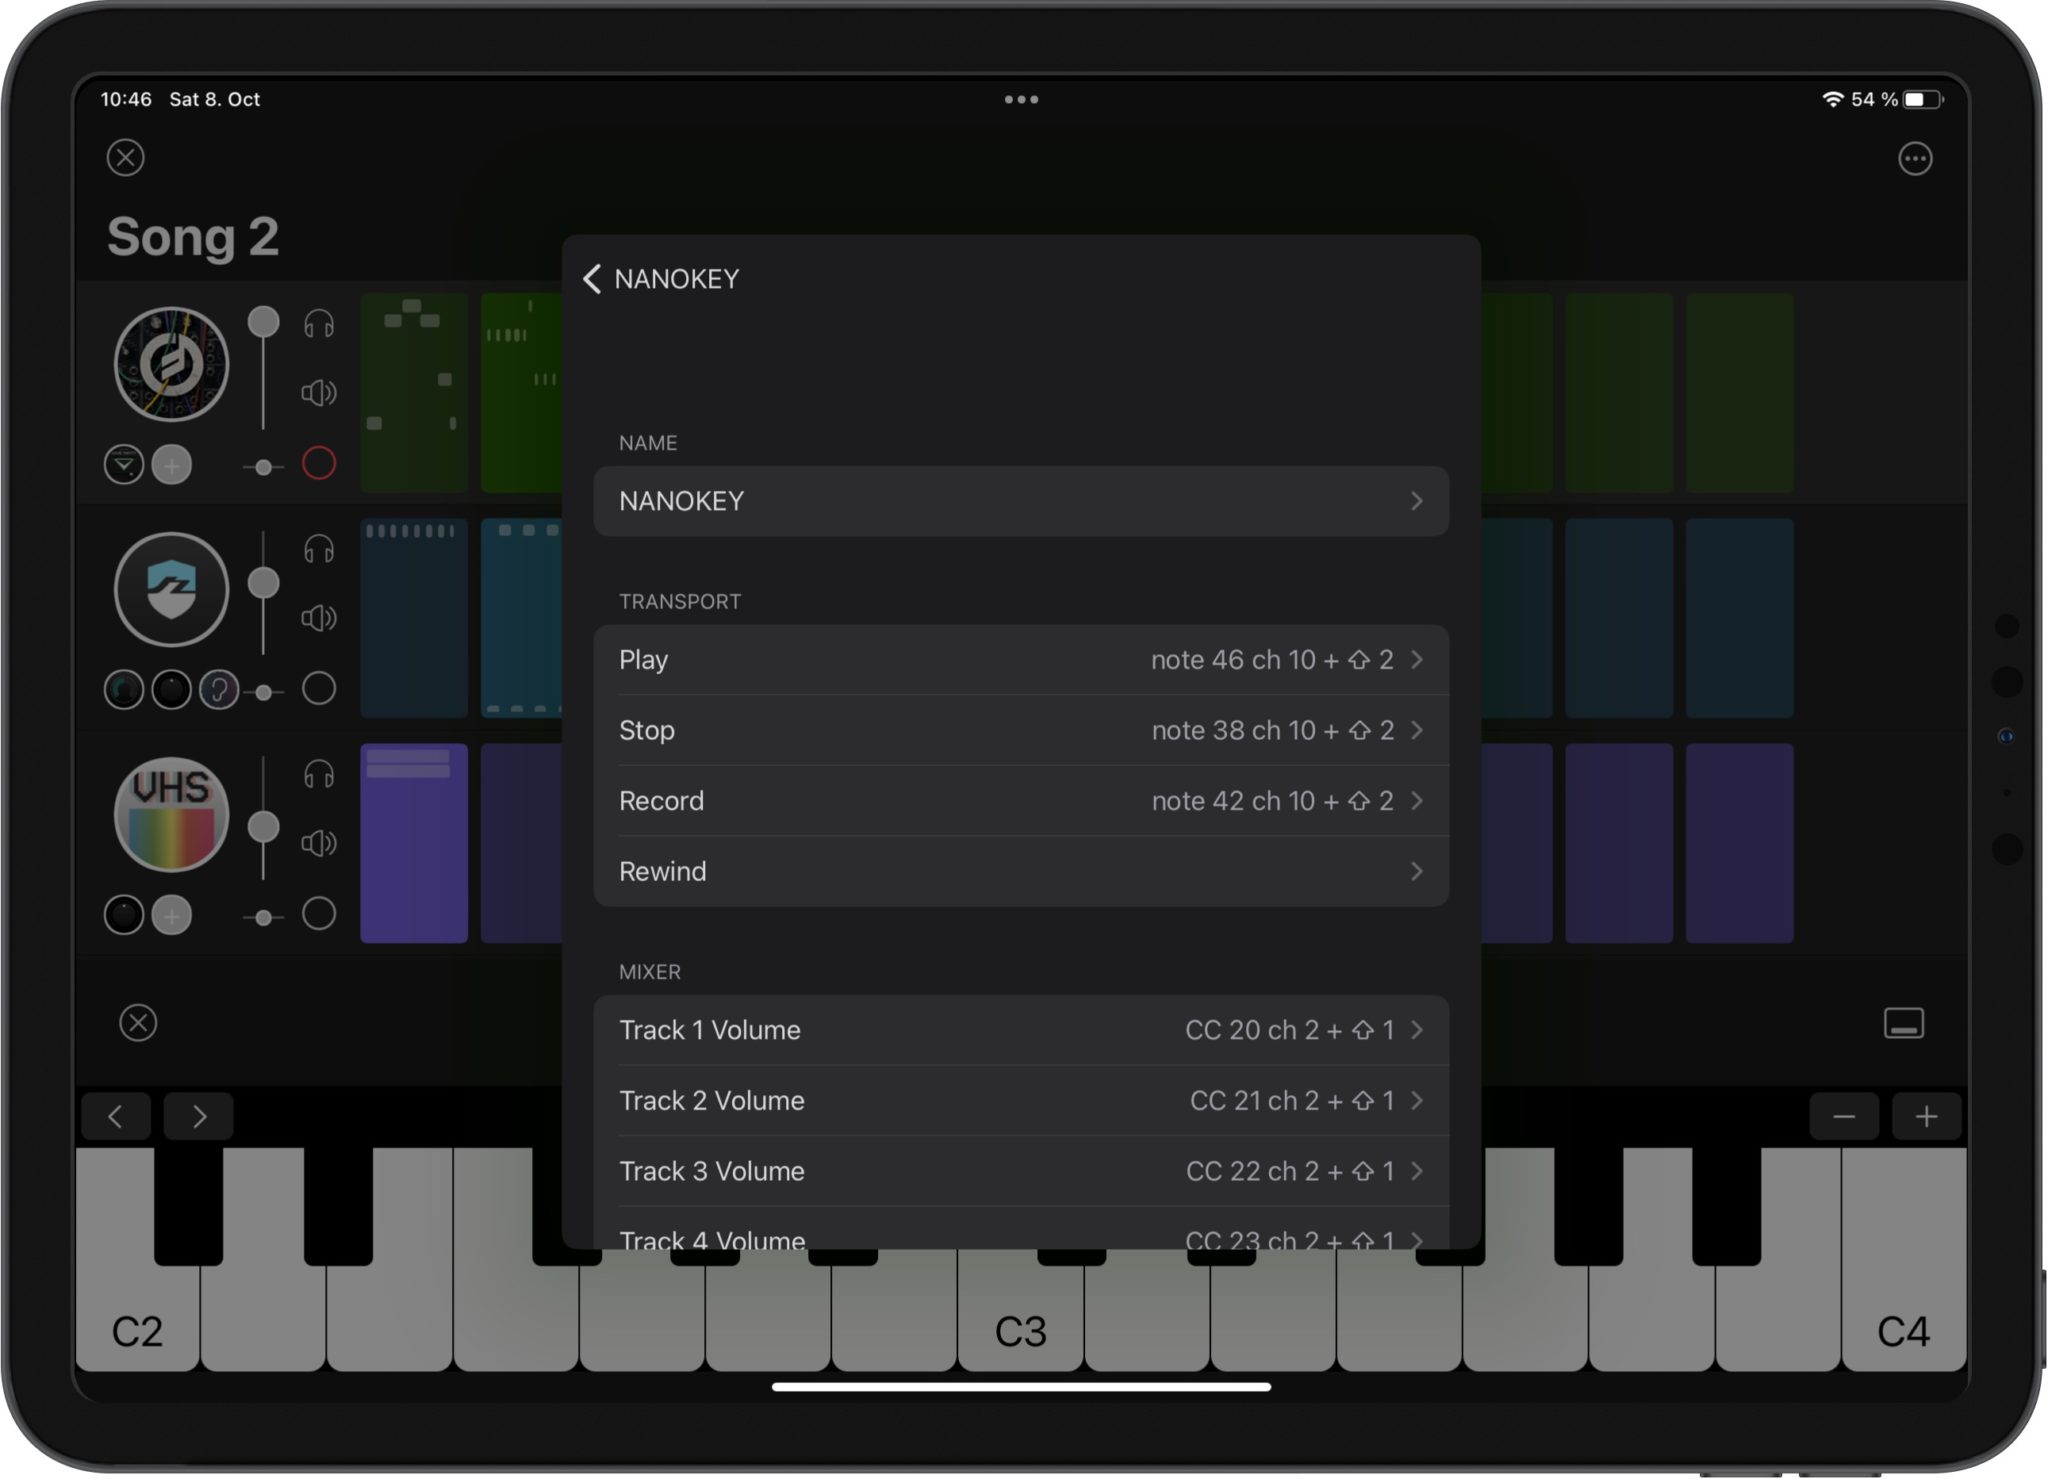Open the Rewind transport mapping

(x=1021, y=871)
